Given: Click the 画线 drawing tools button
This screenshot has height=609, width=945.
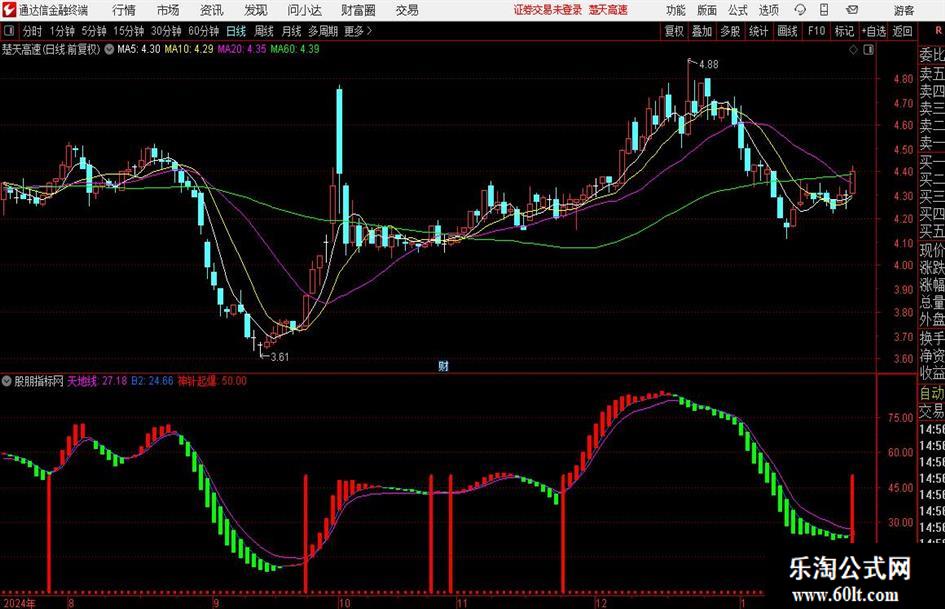Looking at the screenshot, I should click(x=787, y=31).
